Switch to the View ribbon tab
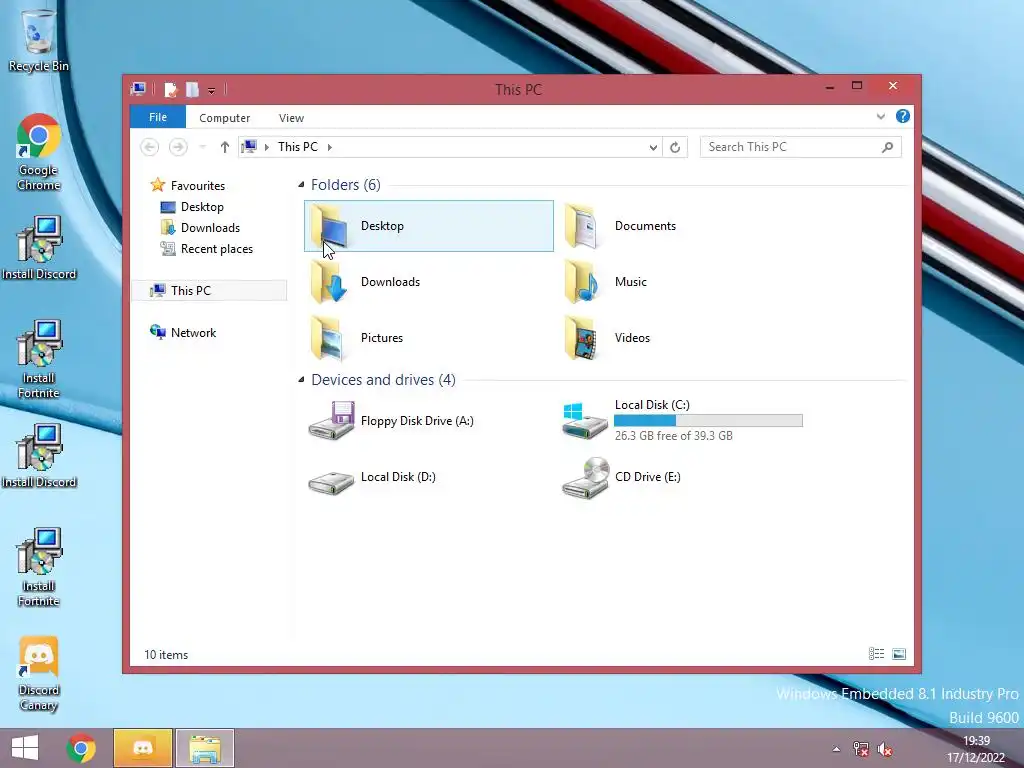This screenshot has height=768, width=1024. [291, 118]
